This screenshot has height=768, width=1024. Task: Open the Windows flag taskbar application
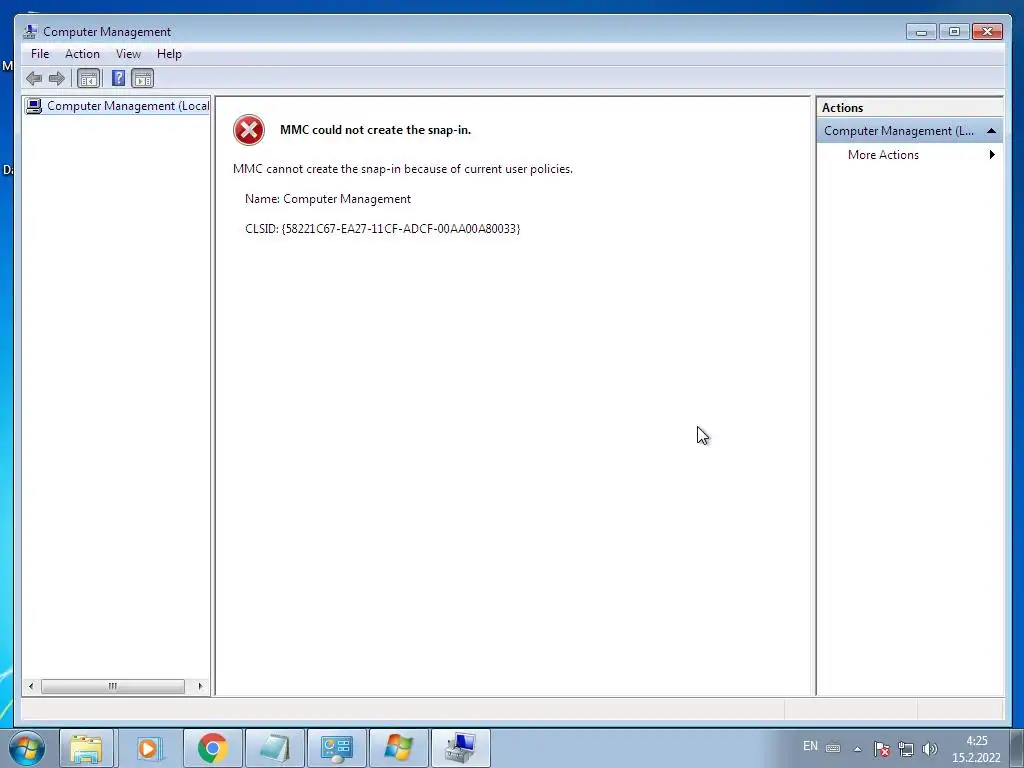point(399,748)
